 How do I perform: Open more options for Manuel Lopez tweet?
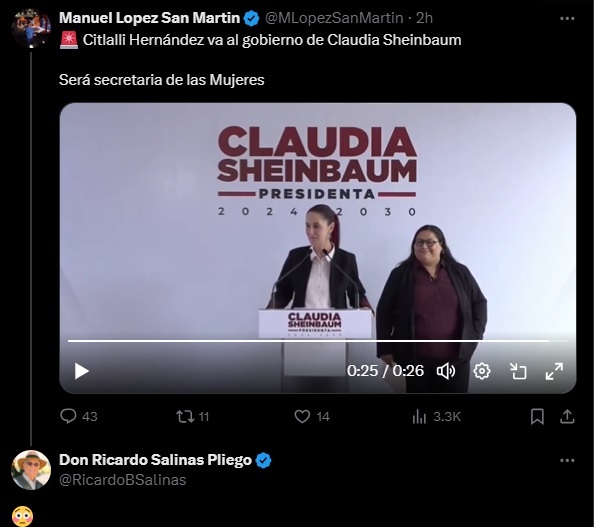pos(567,18)
